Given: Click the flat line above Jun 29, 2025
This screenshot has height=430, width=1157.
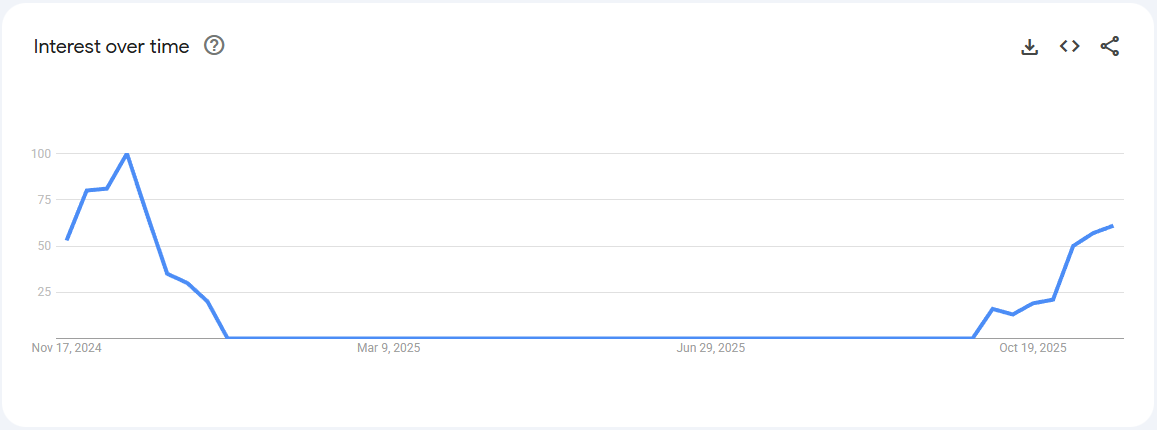Looking at the screenshot, I should pyautogui.click(x=711, y=338).
